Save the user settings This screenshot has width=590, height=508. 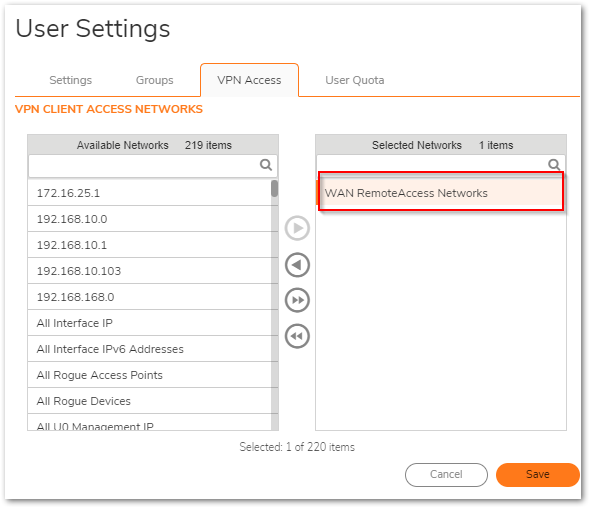tap(538, 475)
